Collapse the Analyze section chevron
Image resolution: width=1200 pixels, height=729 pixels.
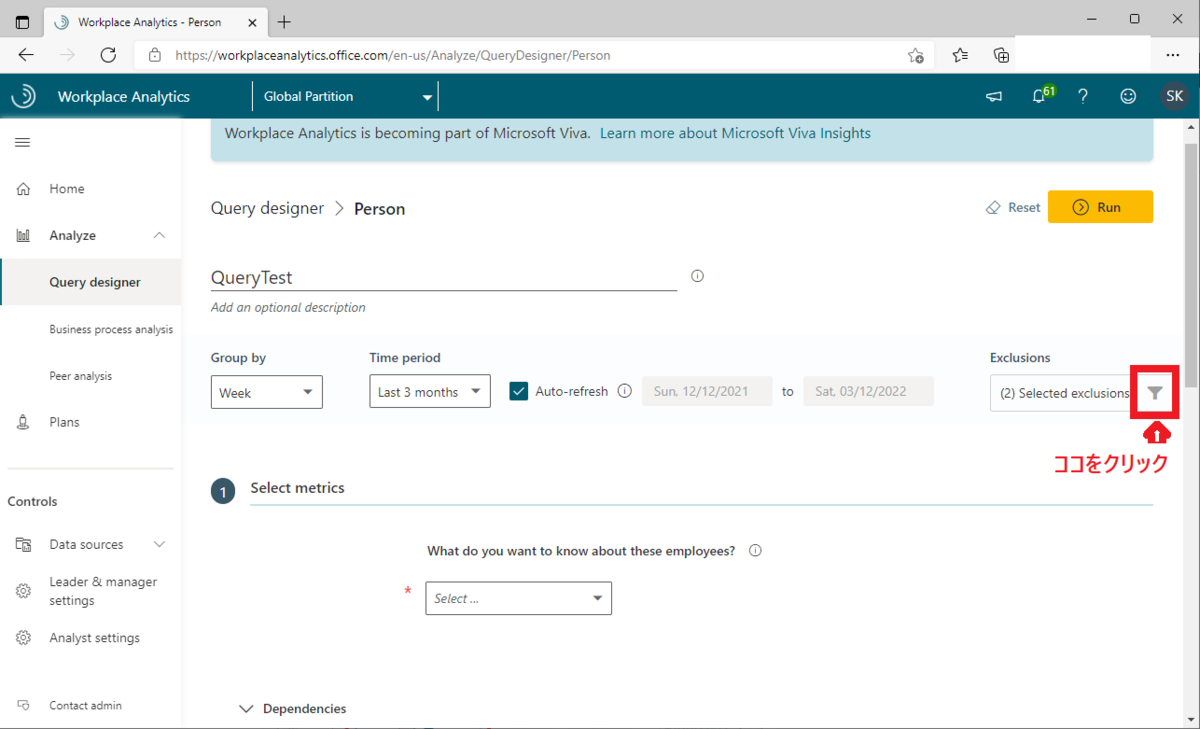click(x=159, y=235)
